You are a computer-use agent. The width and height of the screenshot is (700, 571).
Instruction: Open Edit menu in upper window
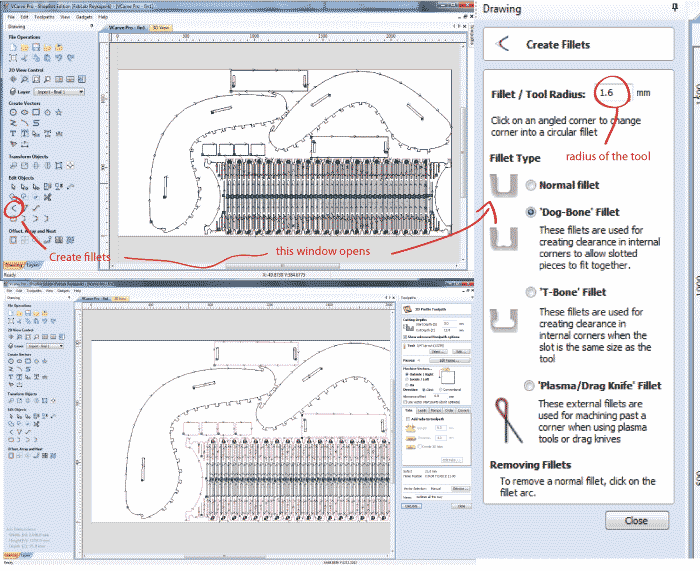[x=25, y=17]
